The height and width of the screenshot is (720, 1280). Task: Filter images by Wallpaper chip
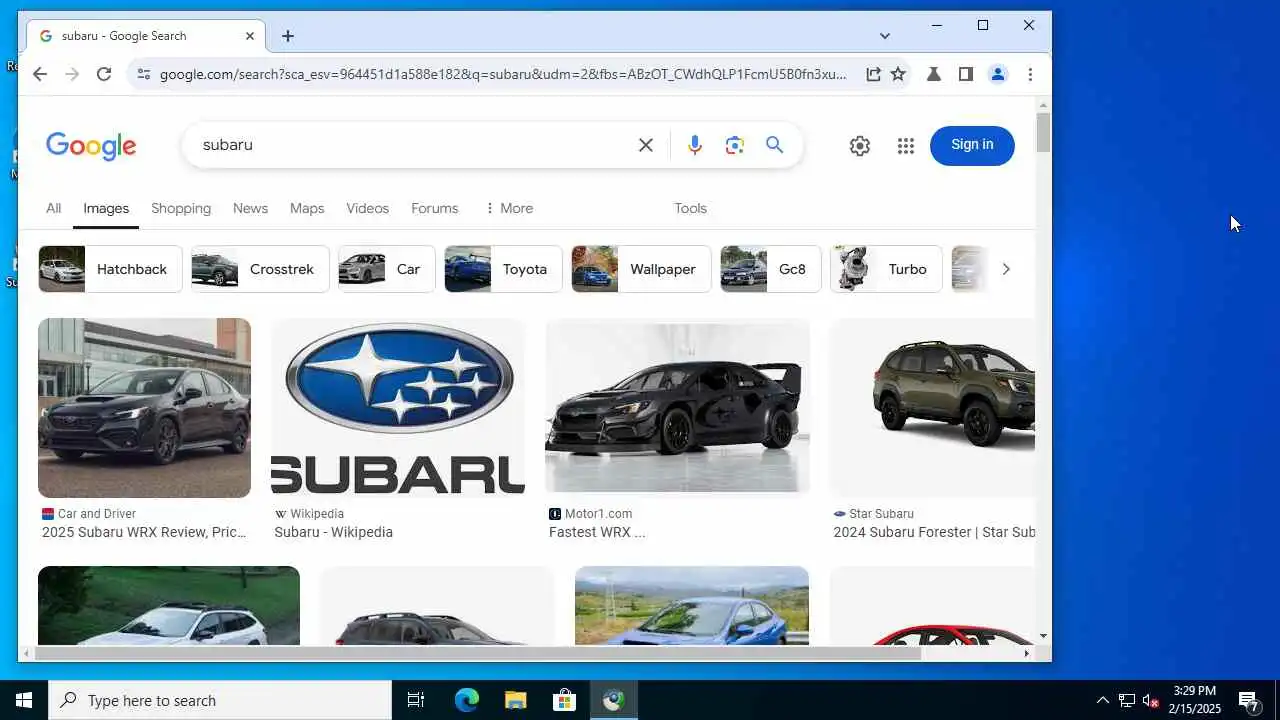pos(641,269)
